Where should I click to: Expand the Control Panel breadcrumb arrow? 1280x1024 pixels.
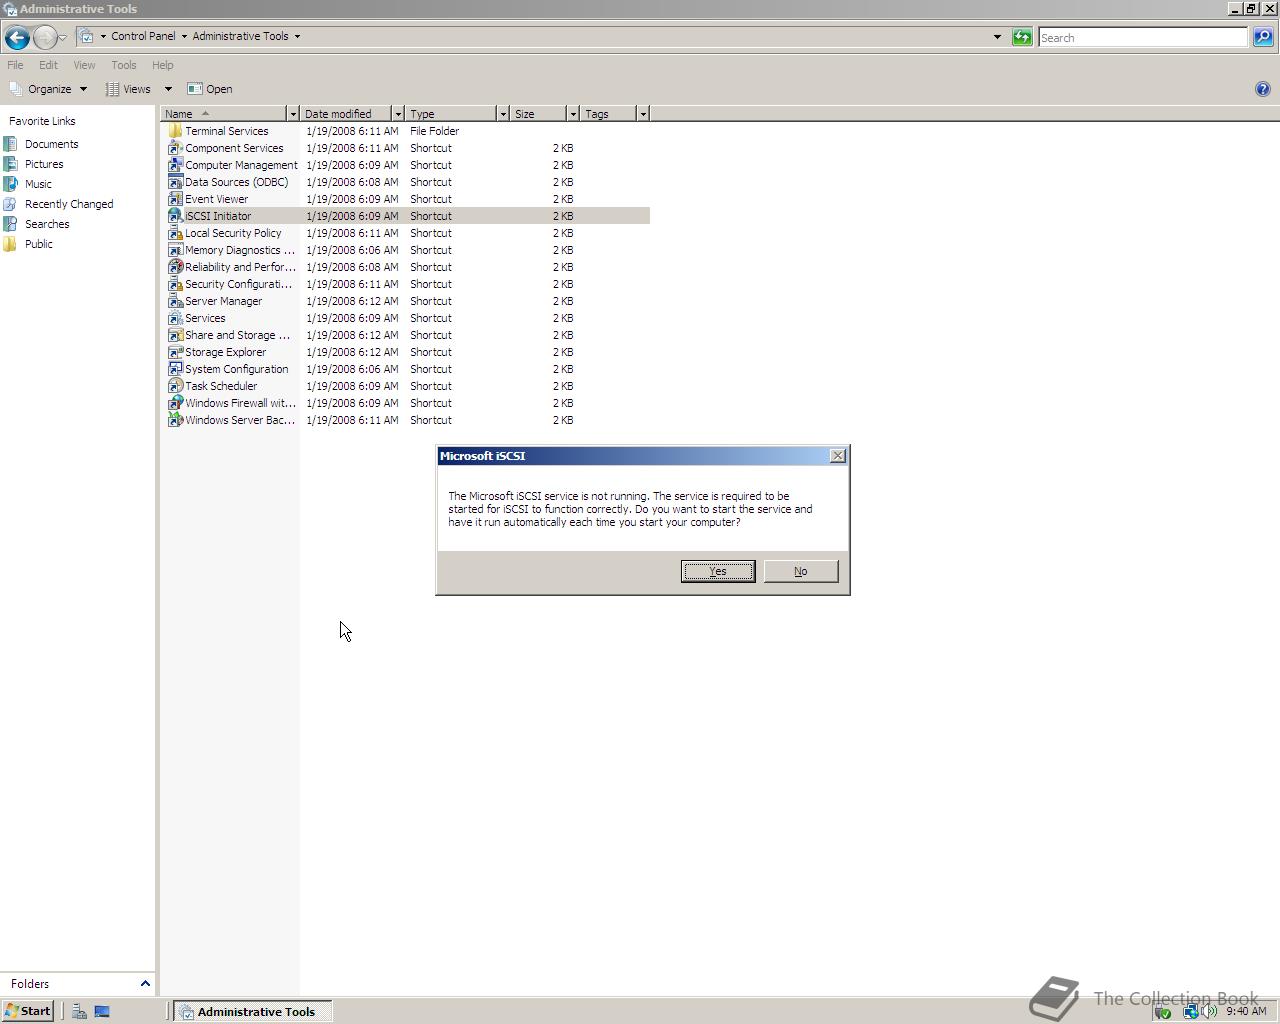tap(184, 37)
